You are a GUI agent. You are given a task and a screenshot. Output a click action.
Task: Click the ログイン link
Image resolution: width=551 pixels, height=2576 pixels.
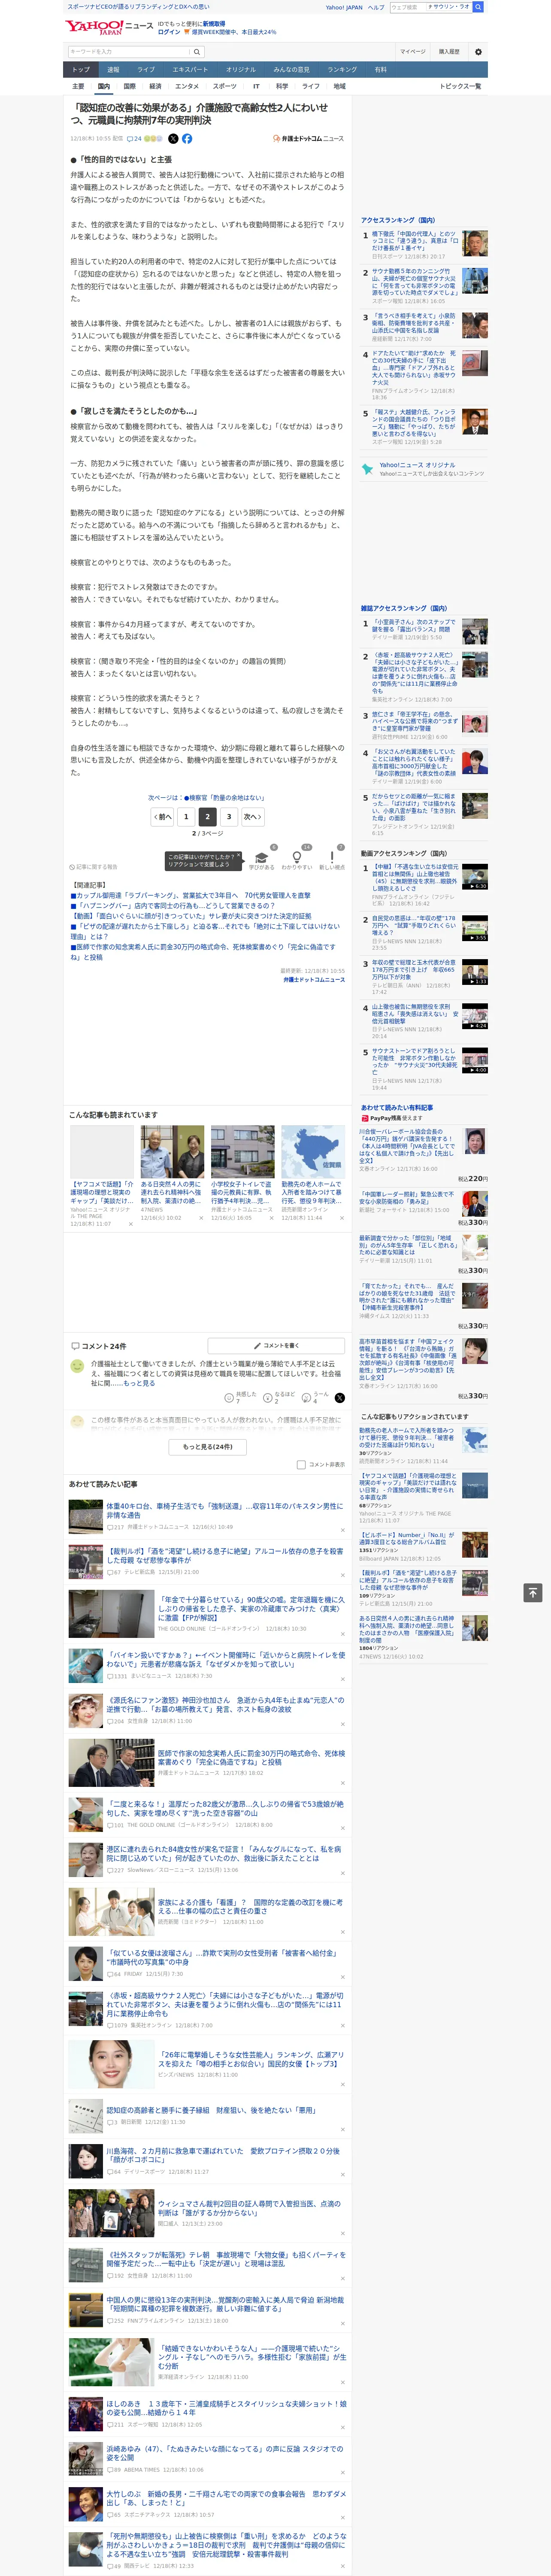(x=169, y=32)
